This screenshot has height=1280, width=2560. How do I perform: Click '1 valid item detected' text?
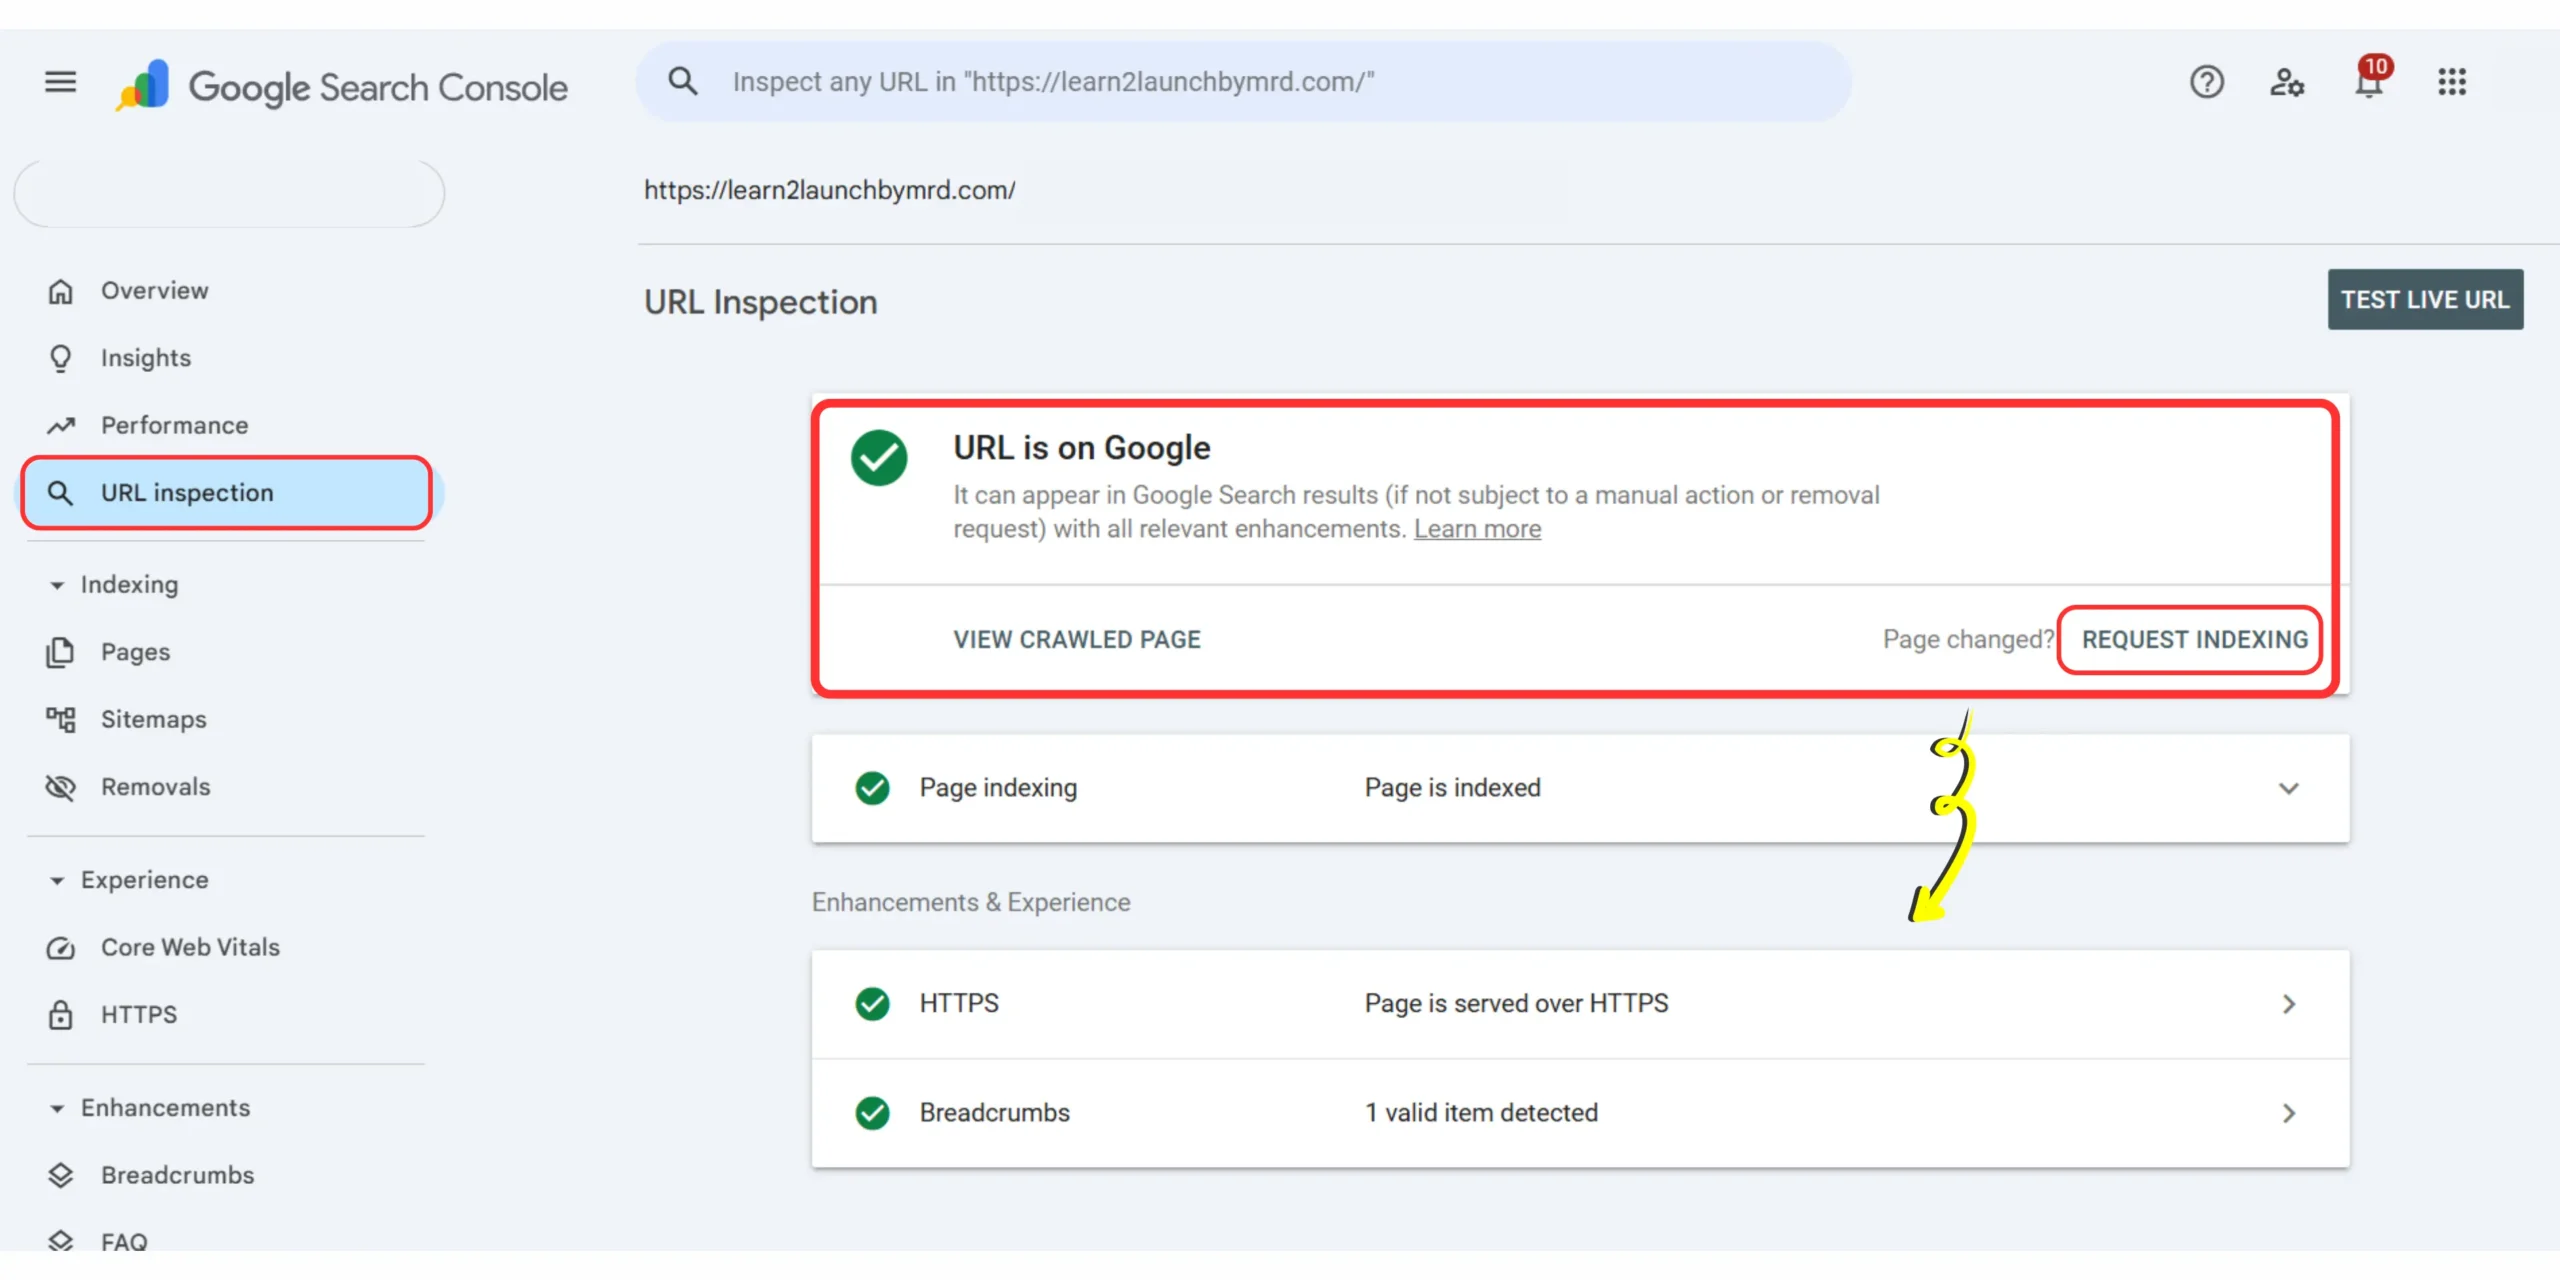(x=1481, y=1113)
